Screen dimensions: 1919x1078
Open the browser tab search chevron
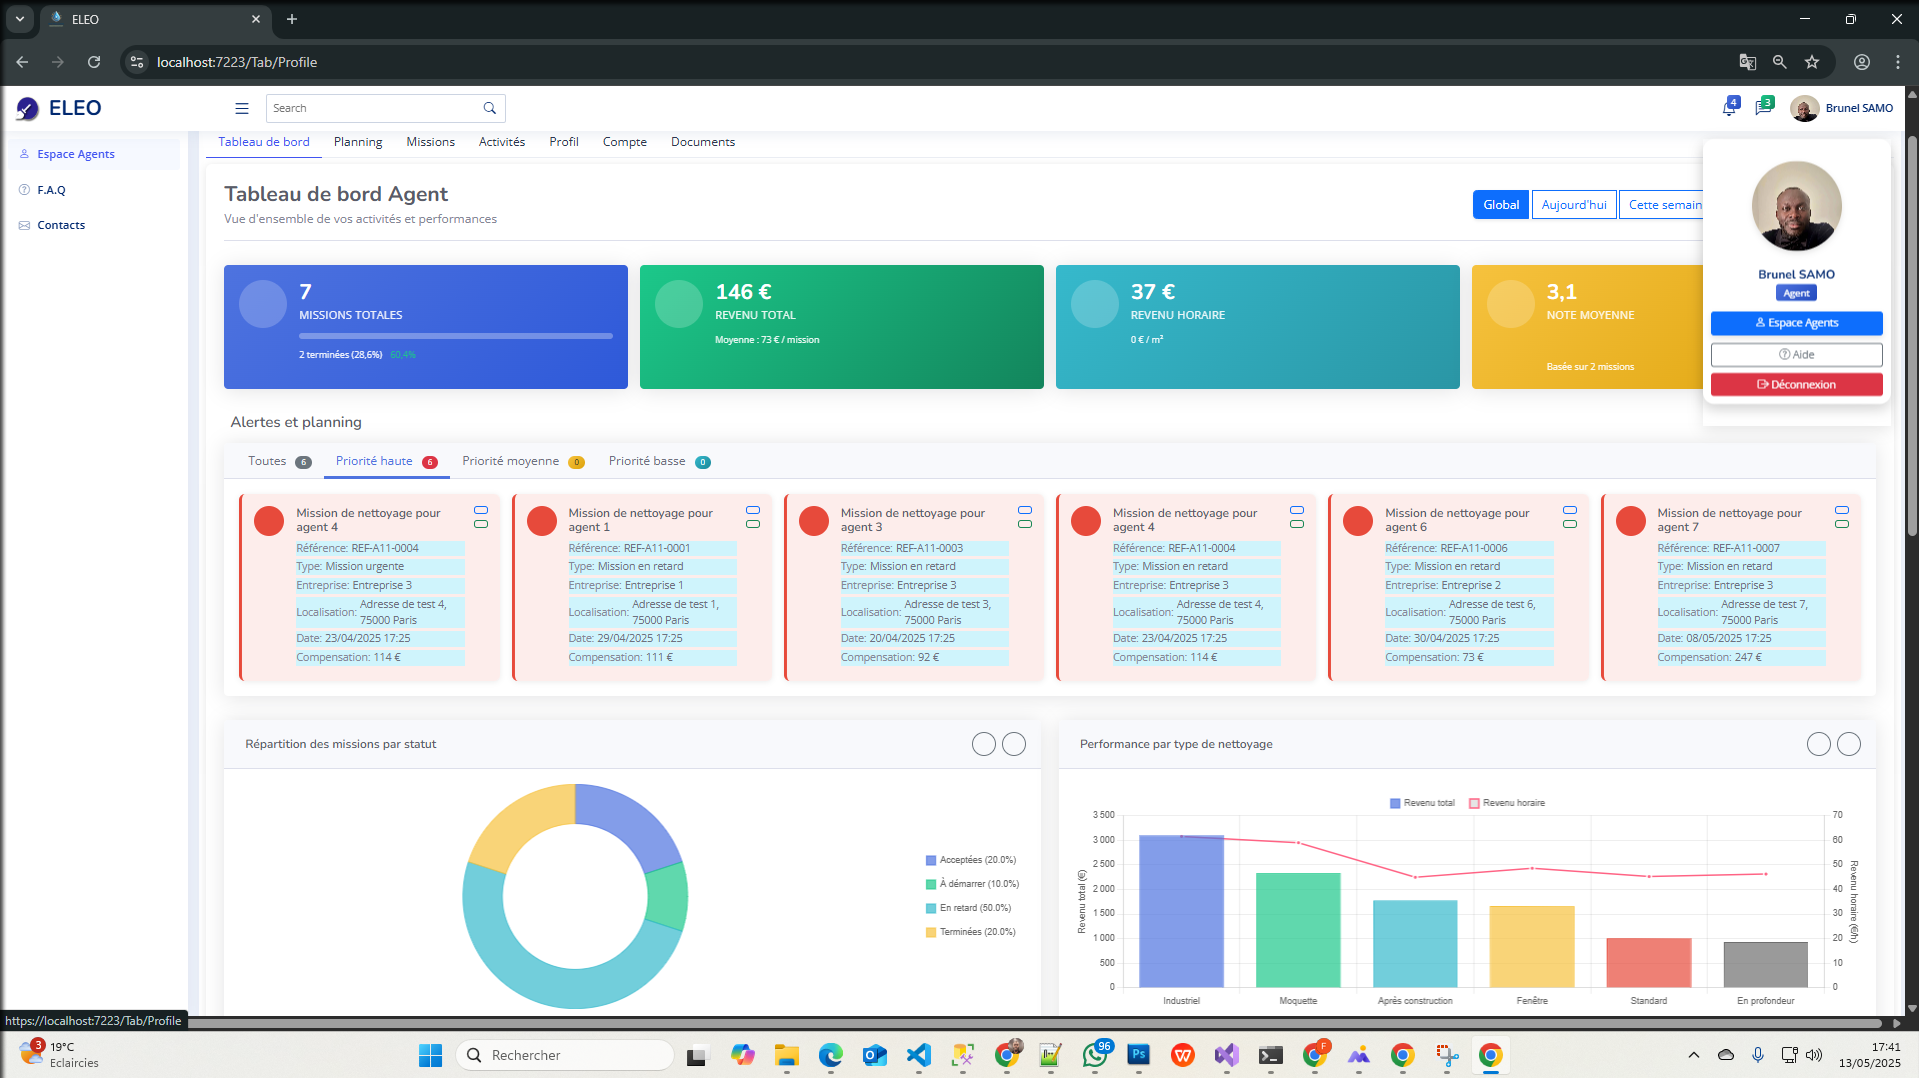pos(19,19)
